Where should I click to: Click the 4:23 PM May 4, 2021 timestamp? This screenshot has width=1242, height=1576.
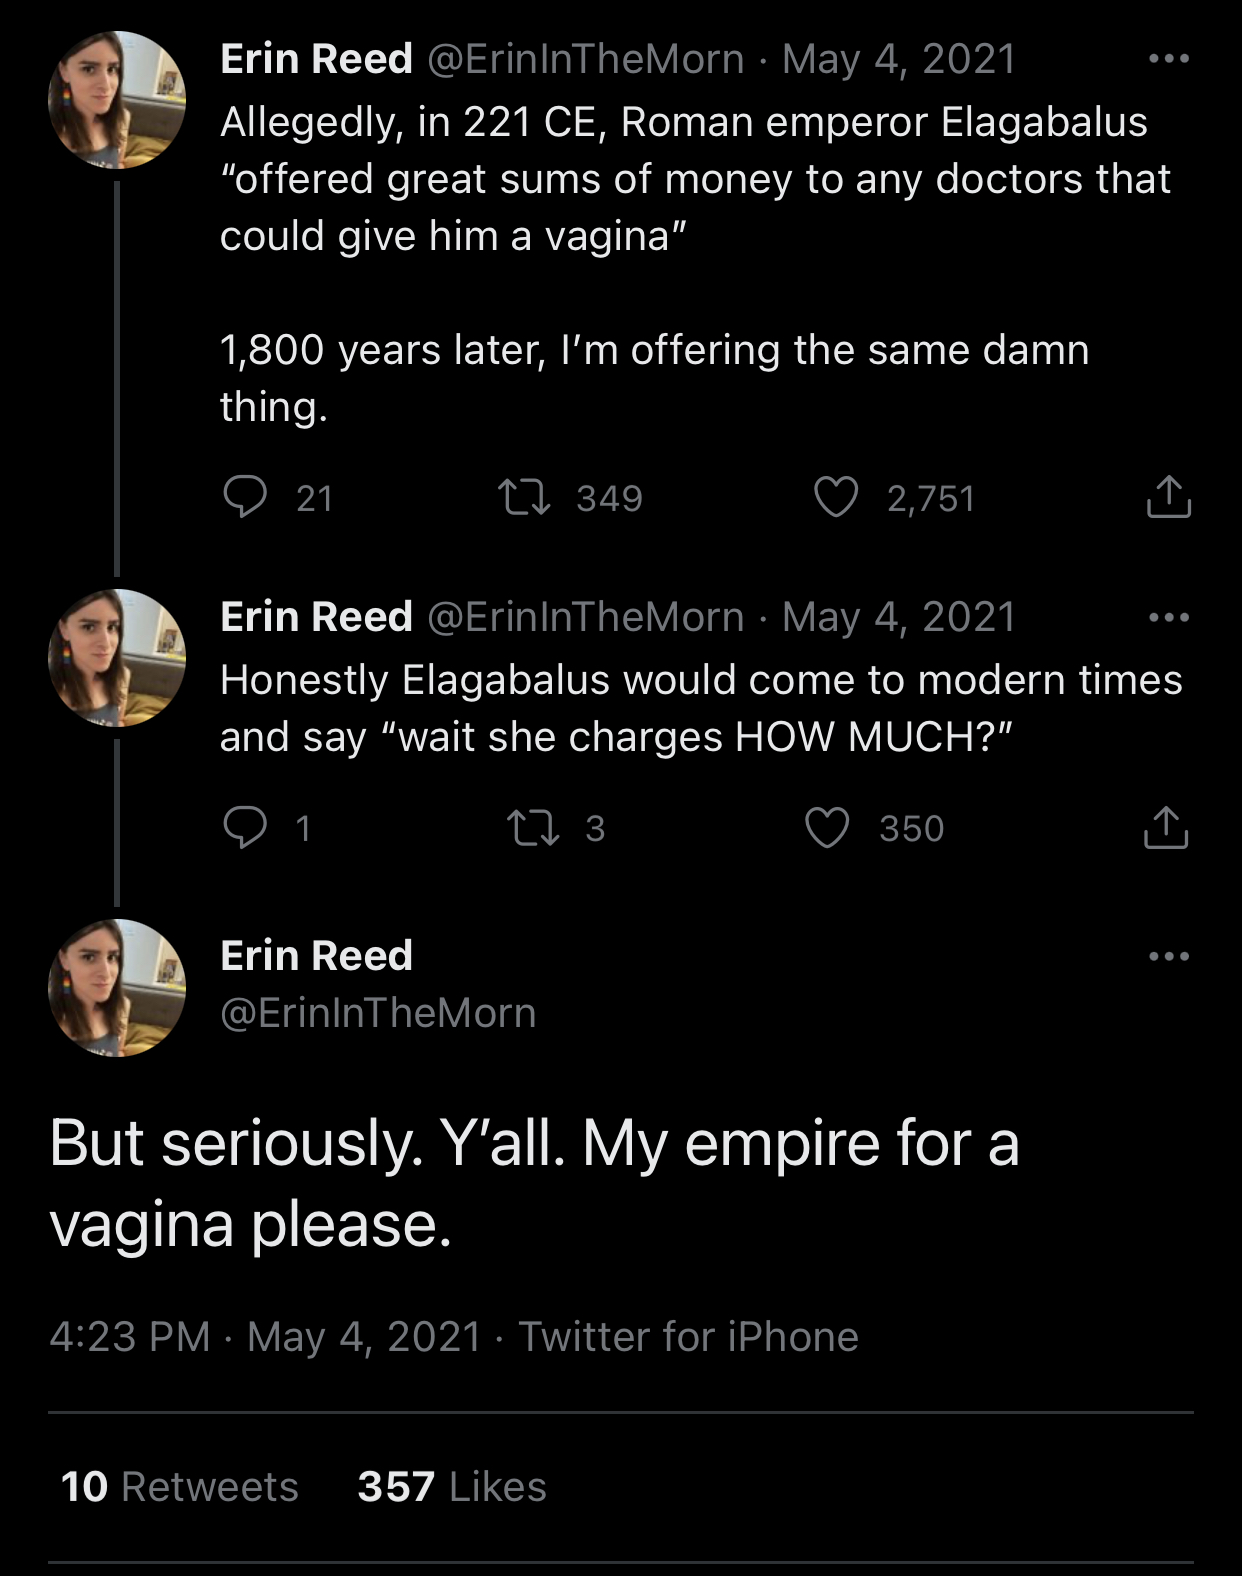click(265, 1337)
